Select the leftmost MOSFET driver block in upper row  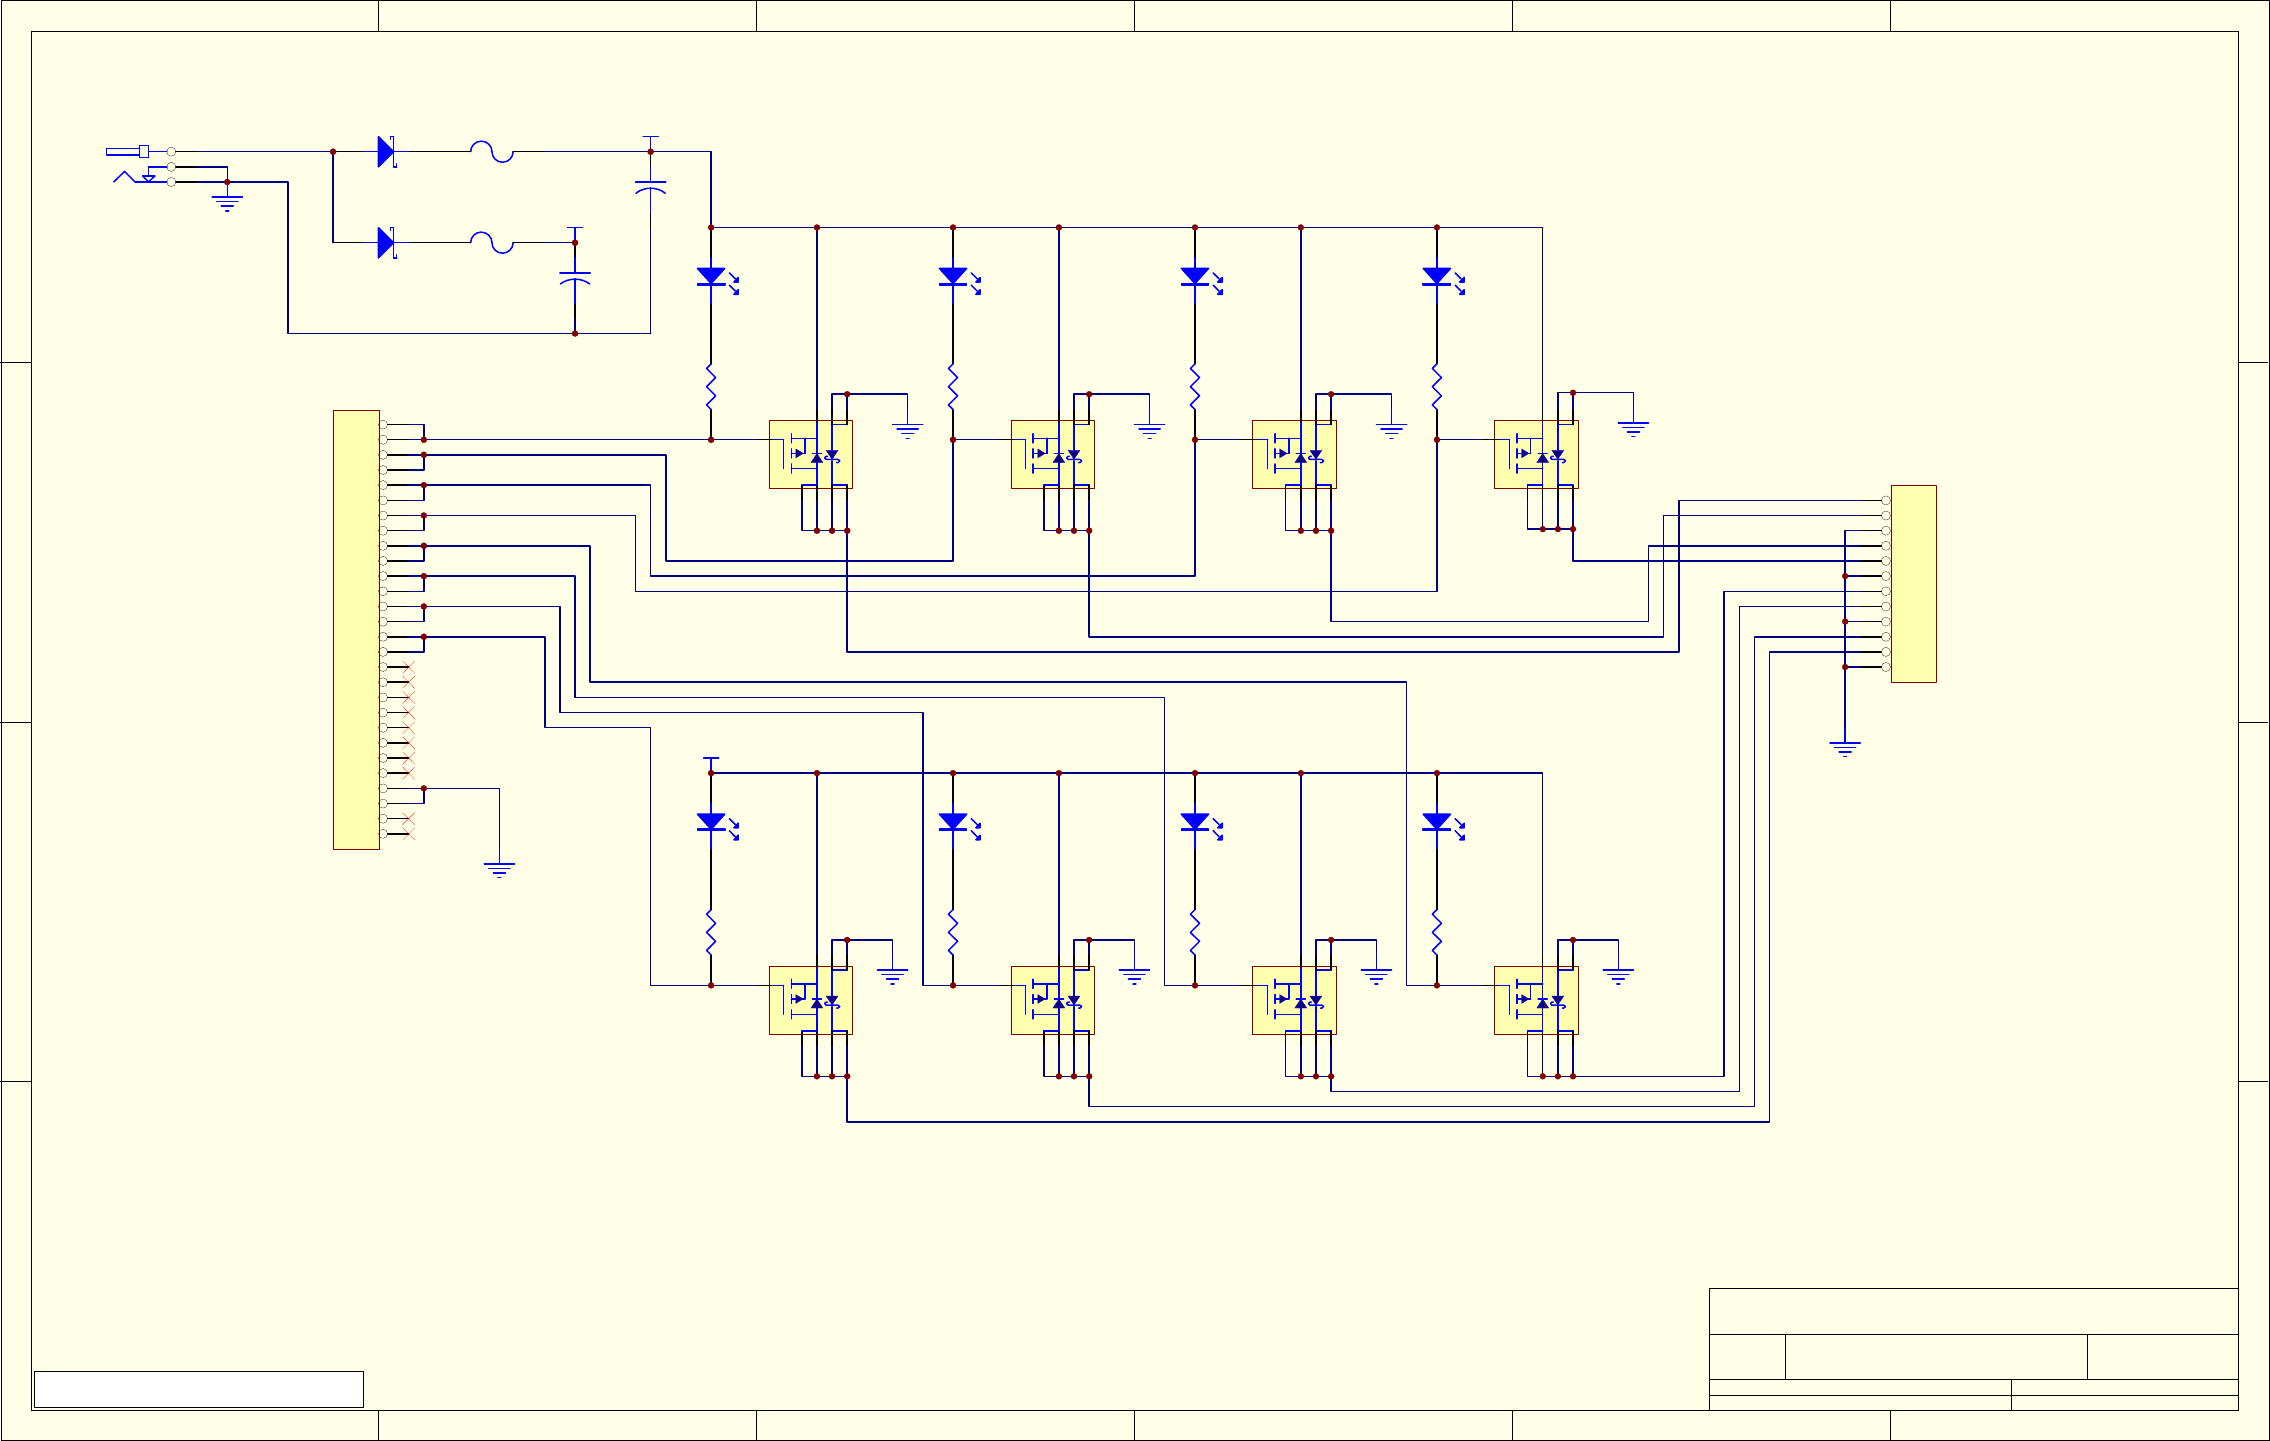811,455
